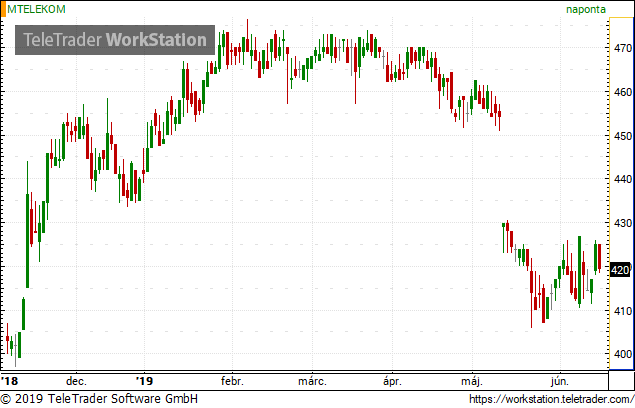Click the 'febr.' date axis label
Viewport: 635px width, 408px height.
232,381
